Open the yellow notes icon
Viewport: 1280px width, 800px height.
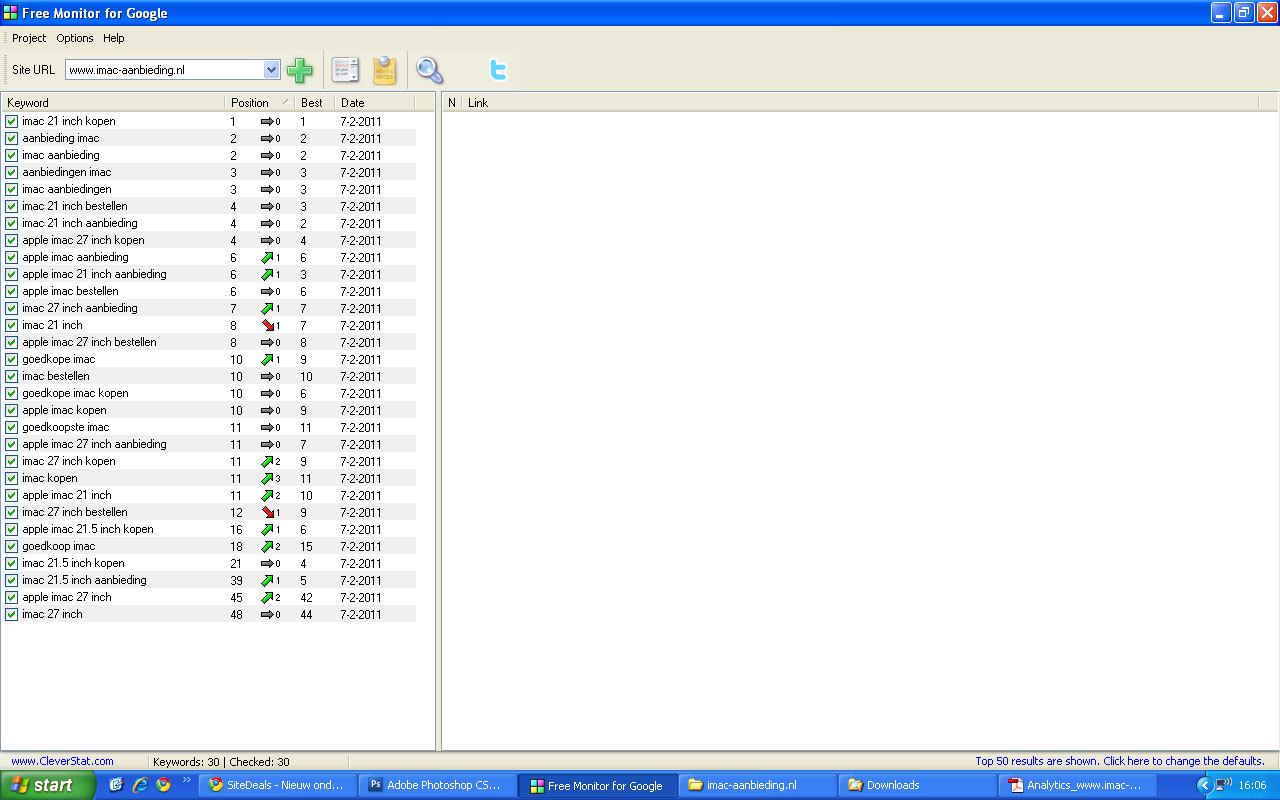[x=384, y=70]
